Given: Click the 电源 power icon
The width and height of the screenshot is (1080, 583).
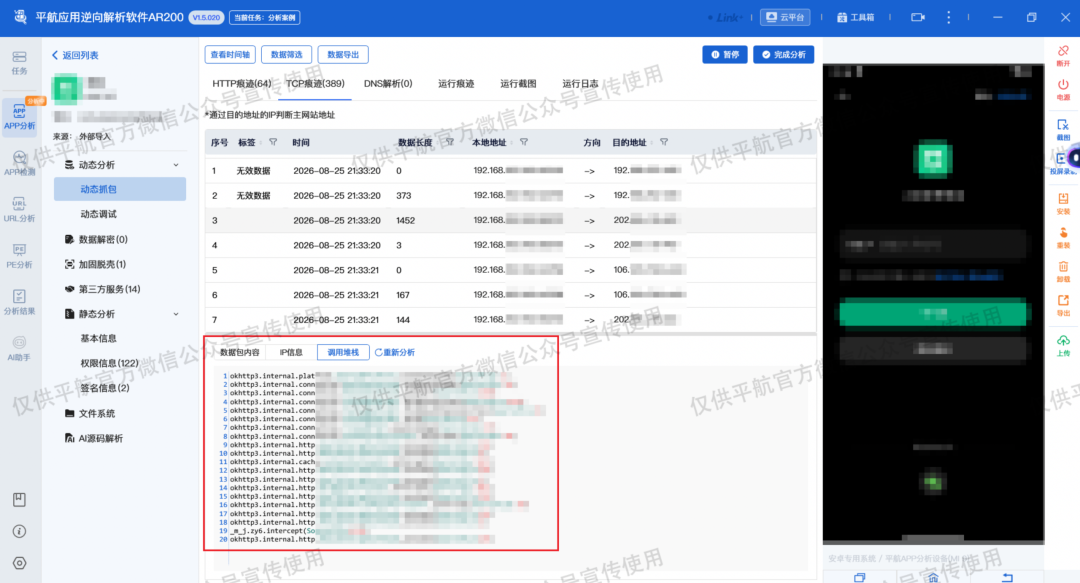Looking at the screenshot, I should click(1063, 89).
